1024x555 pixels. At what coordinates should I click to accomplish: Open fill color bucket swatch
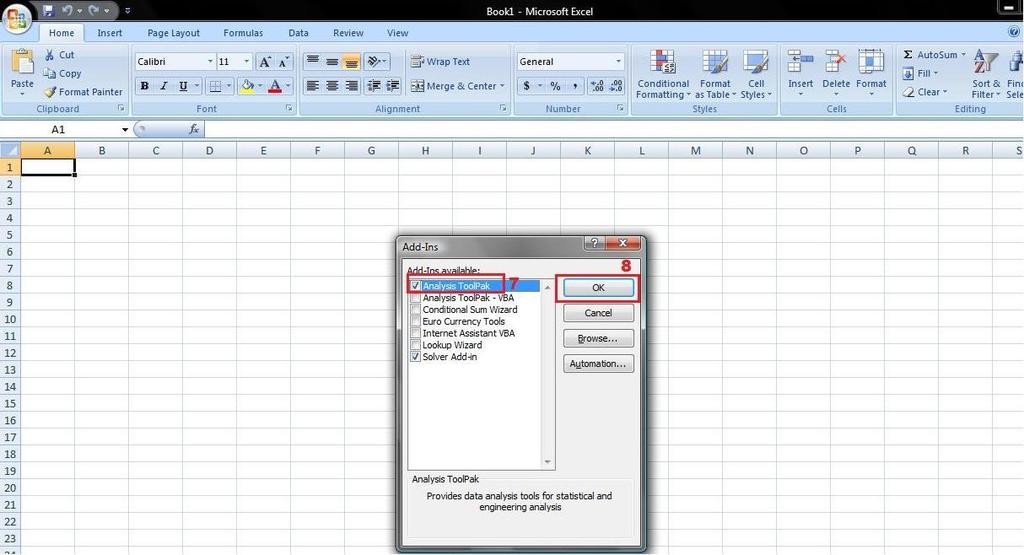pyautogui.click(x=247, y=86)
